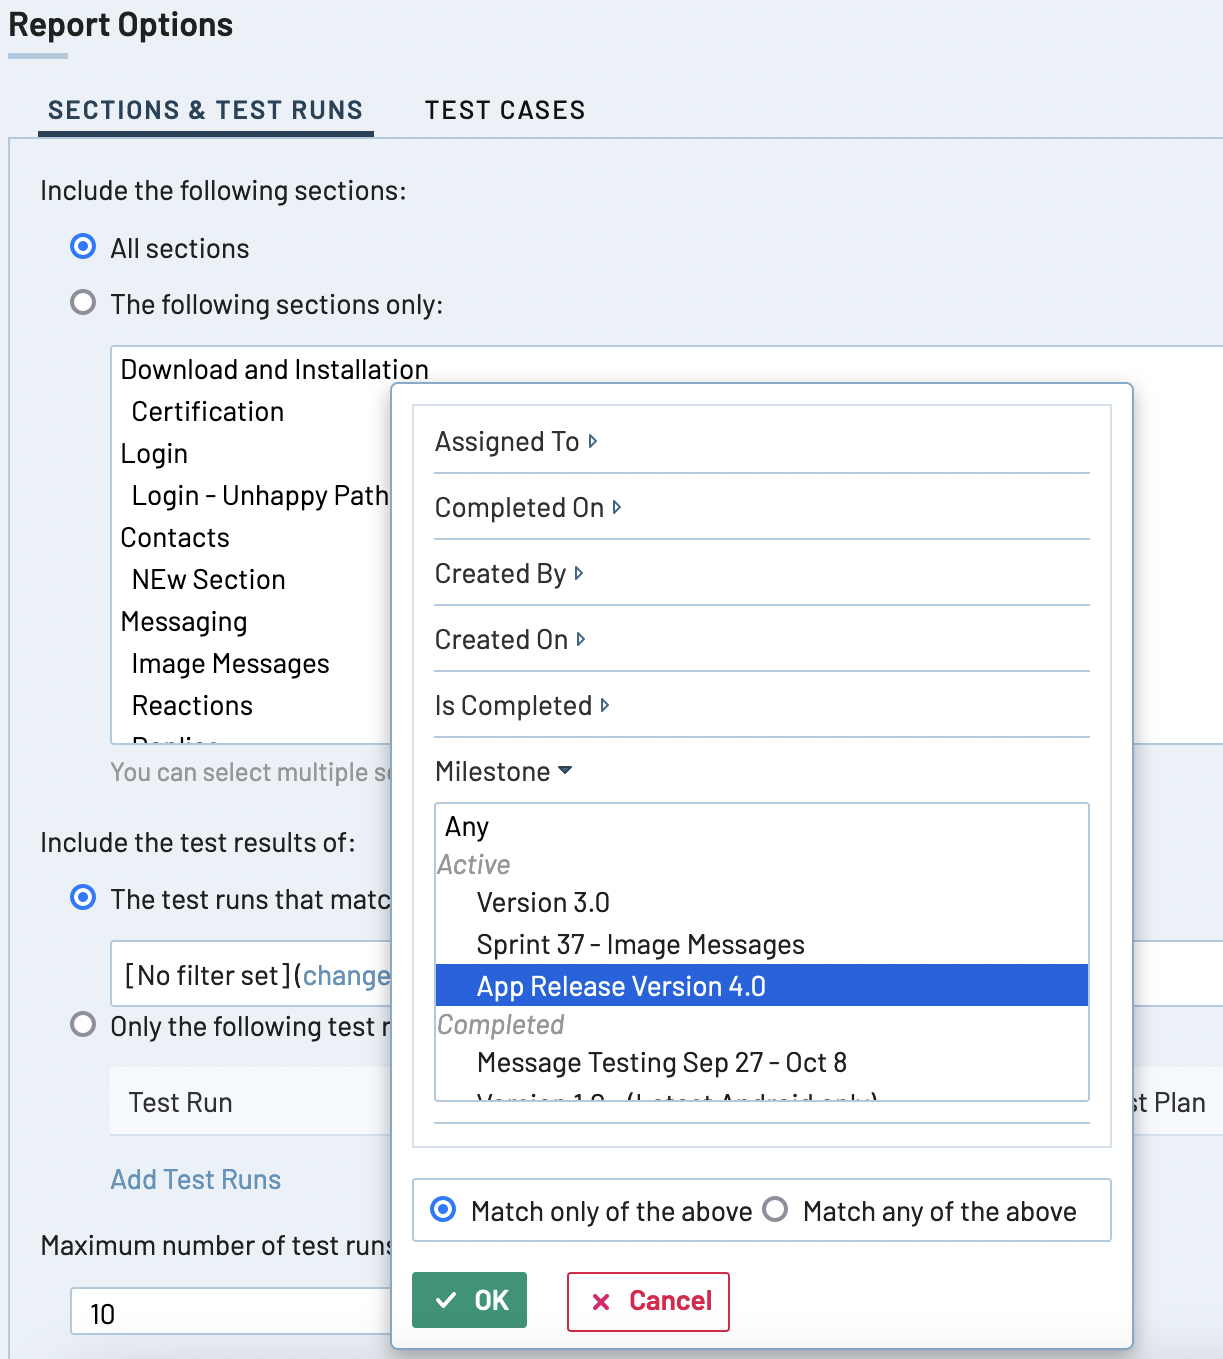
Task: Pick Sprint 37 - Image Messages milestone
Action: [640, 944]
